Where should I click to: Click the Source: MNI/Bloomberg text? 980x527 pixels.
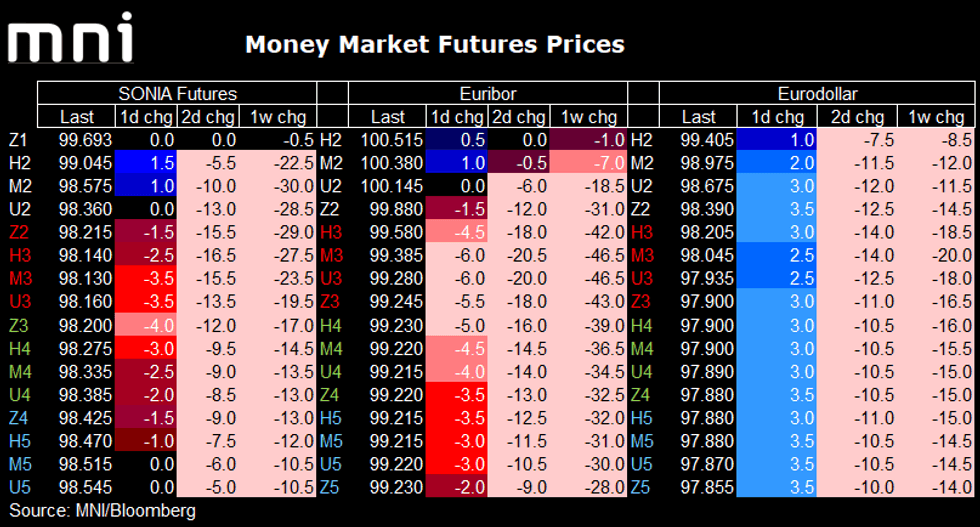click(101, 511)
